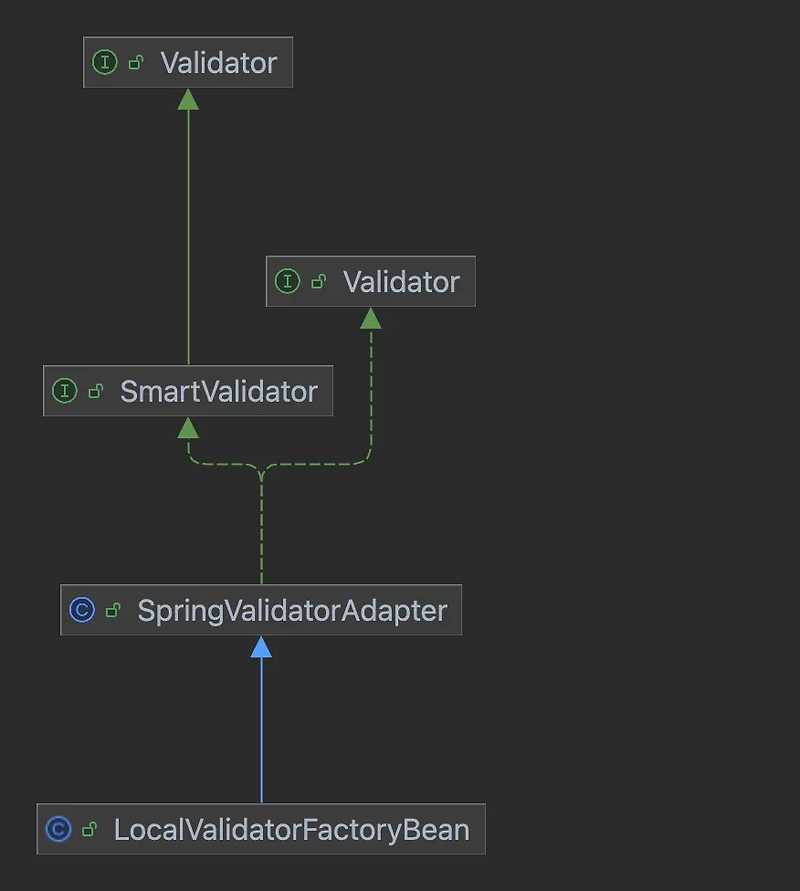
Task: Click the dashed implementation line from SpringValidatorAdapter
Action: [x=262, y=530]
